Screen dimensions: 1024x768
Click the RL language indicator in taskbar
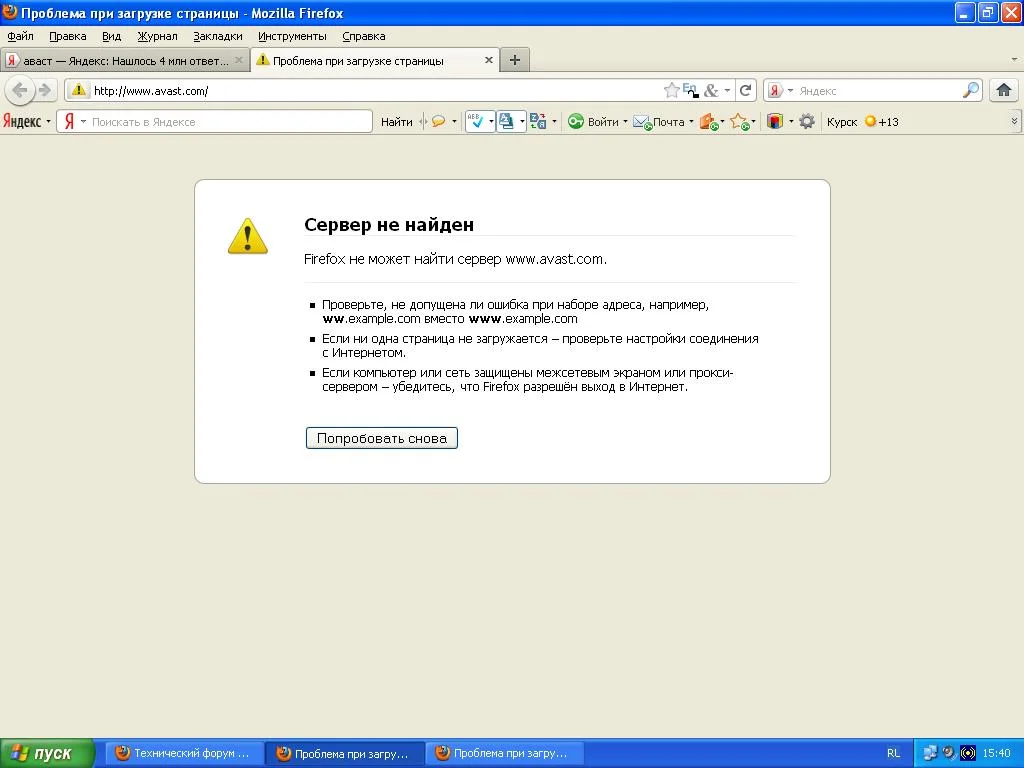(893, 753)
